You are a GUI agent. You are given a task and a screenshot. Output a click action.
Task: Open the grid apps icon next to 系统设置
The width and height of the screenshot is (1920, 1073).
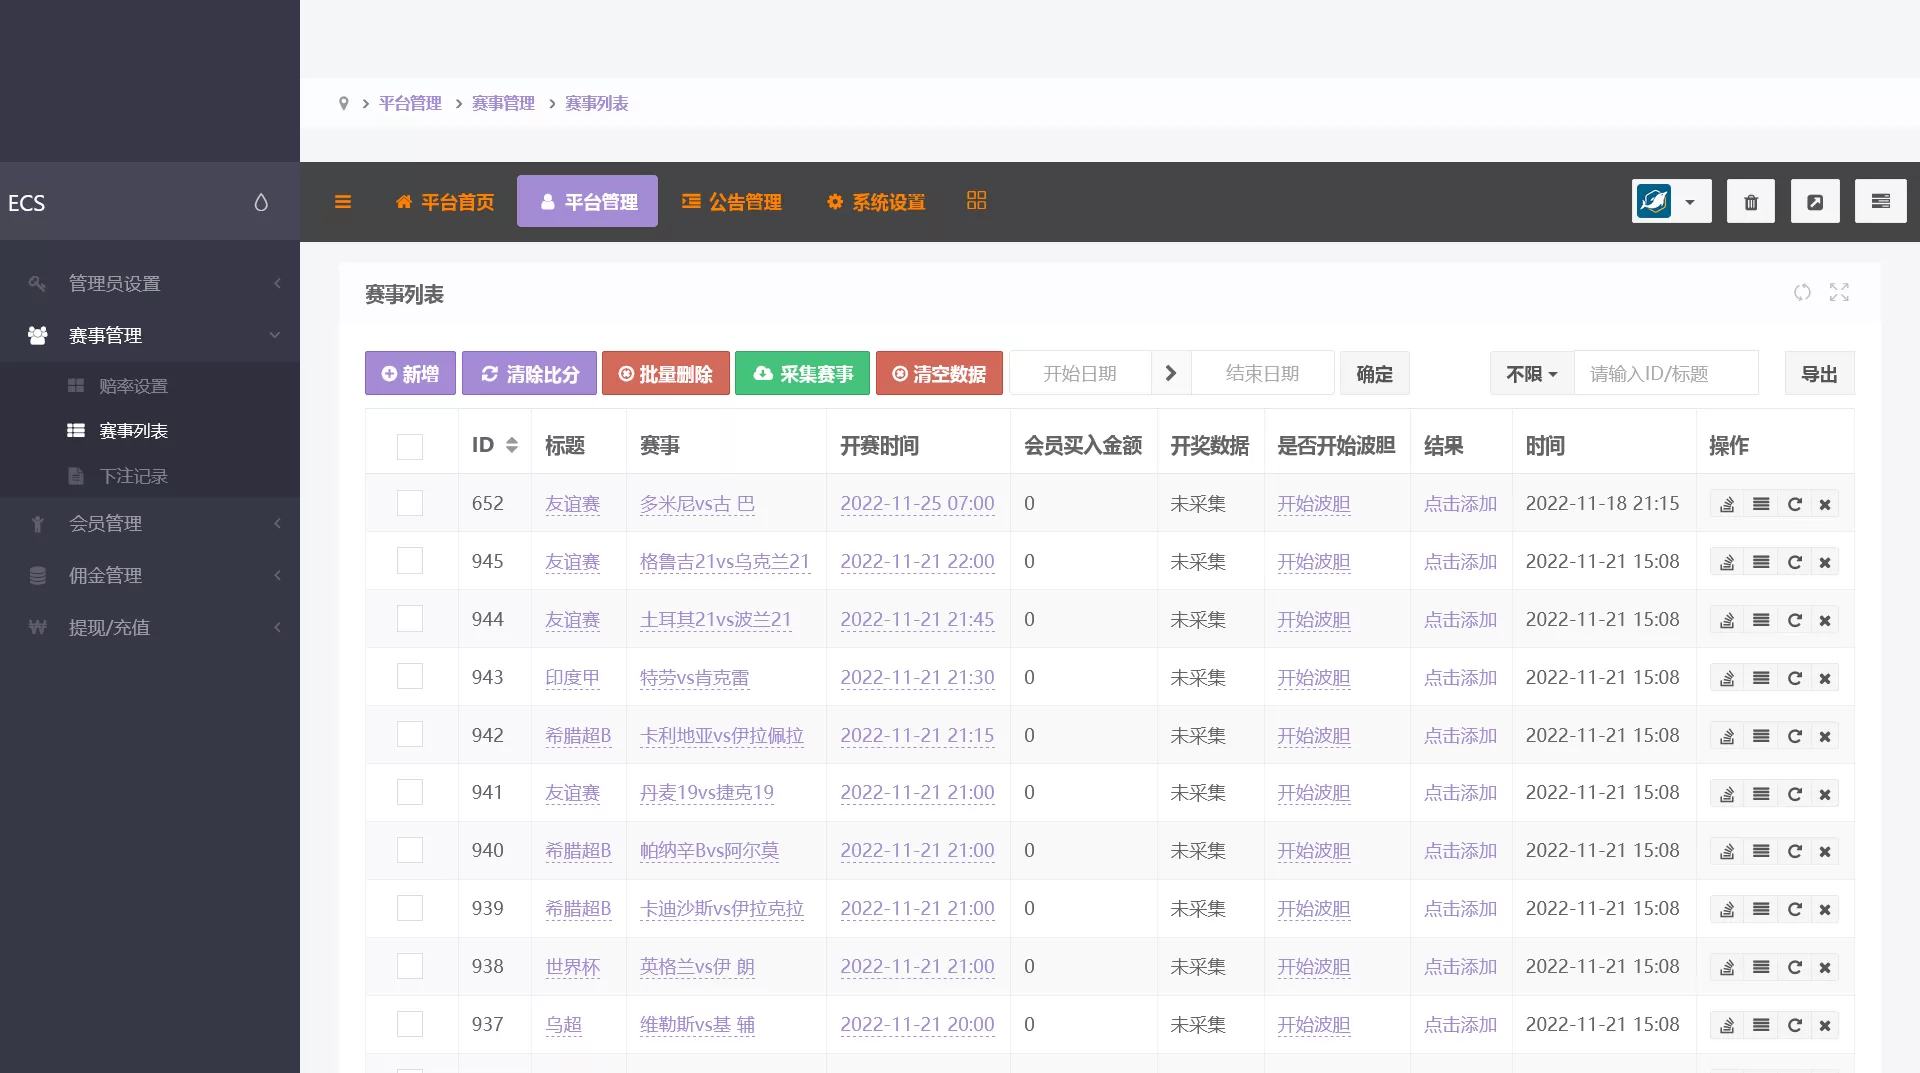click(x=976, y=200)
